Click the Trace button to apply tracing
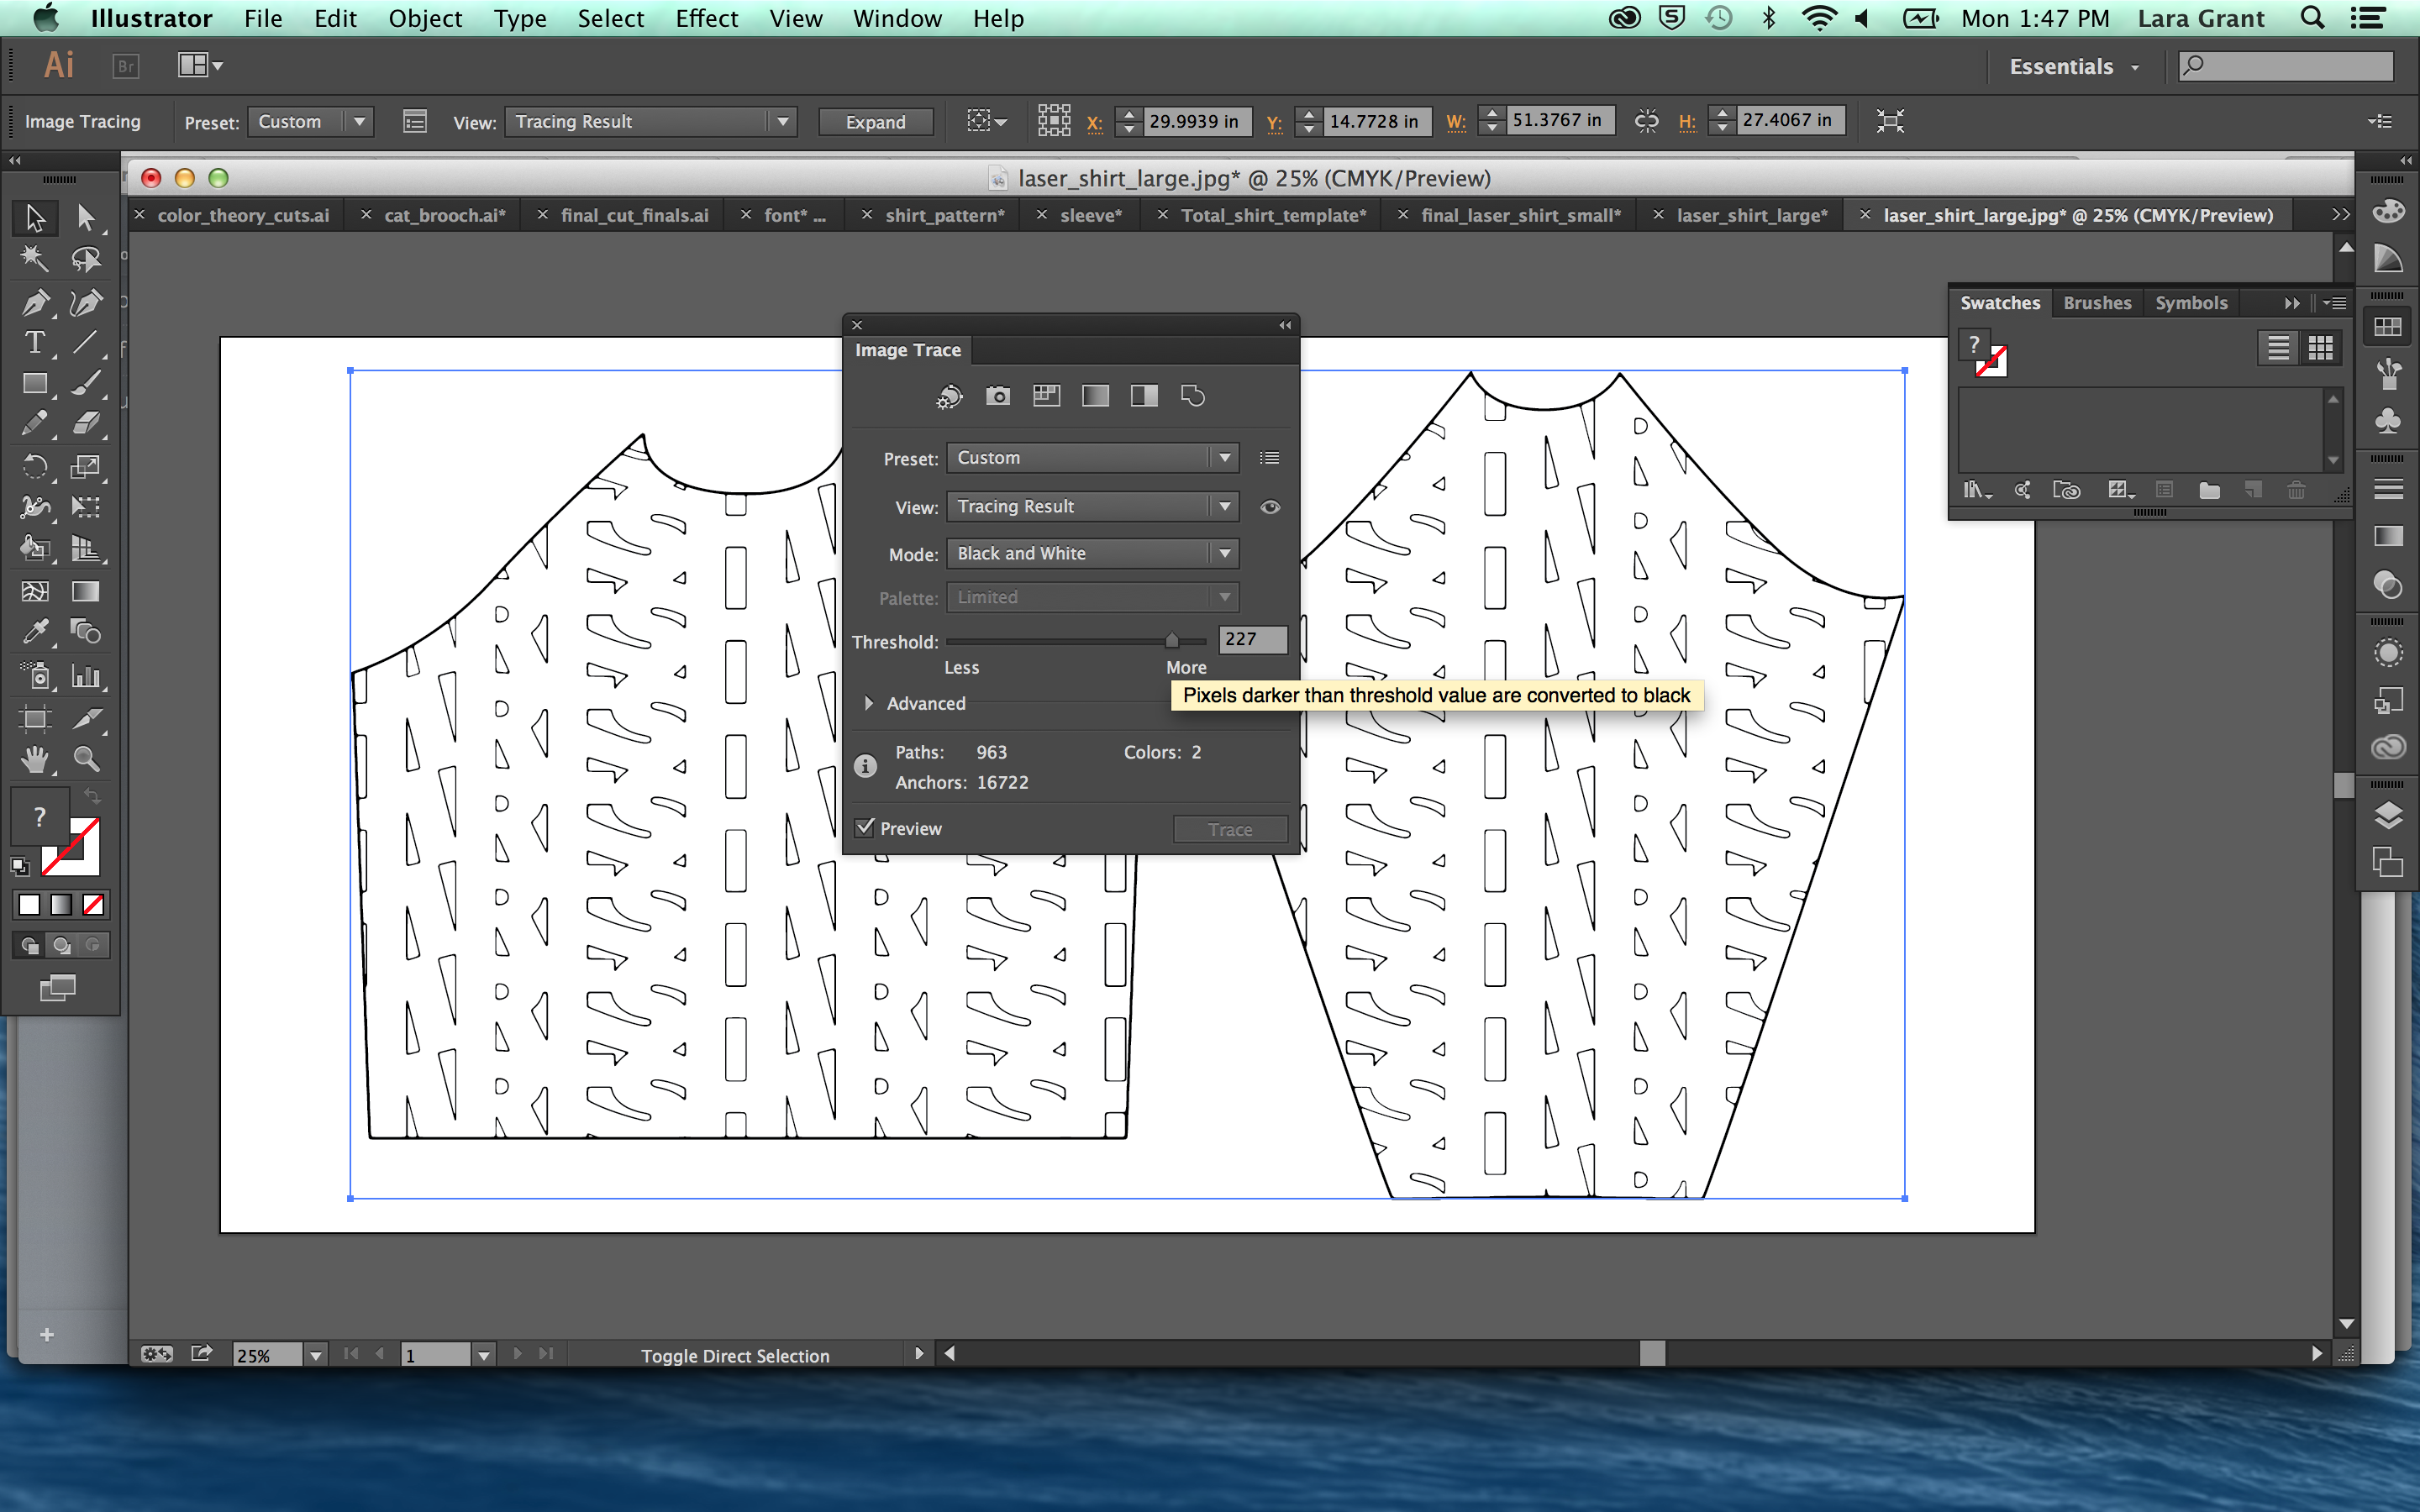The height and width of the screenshot is (1512, 2420). tap(1228, 829)
